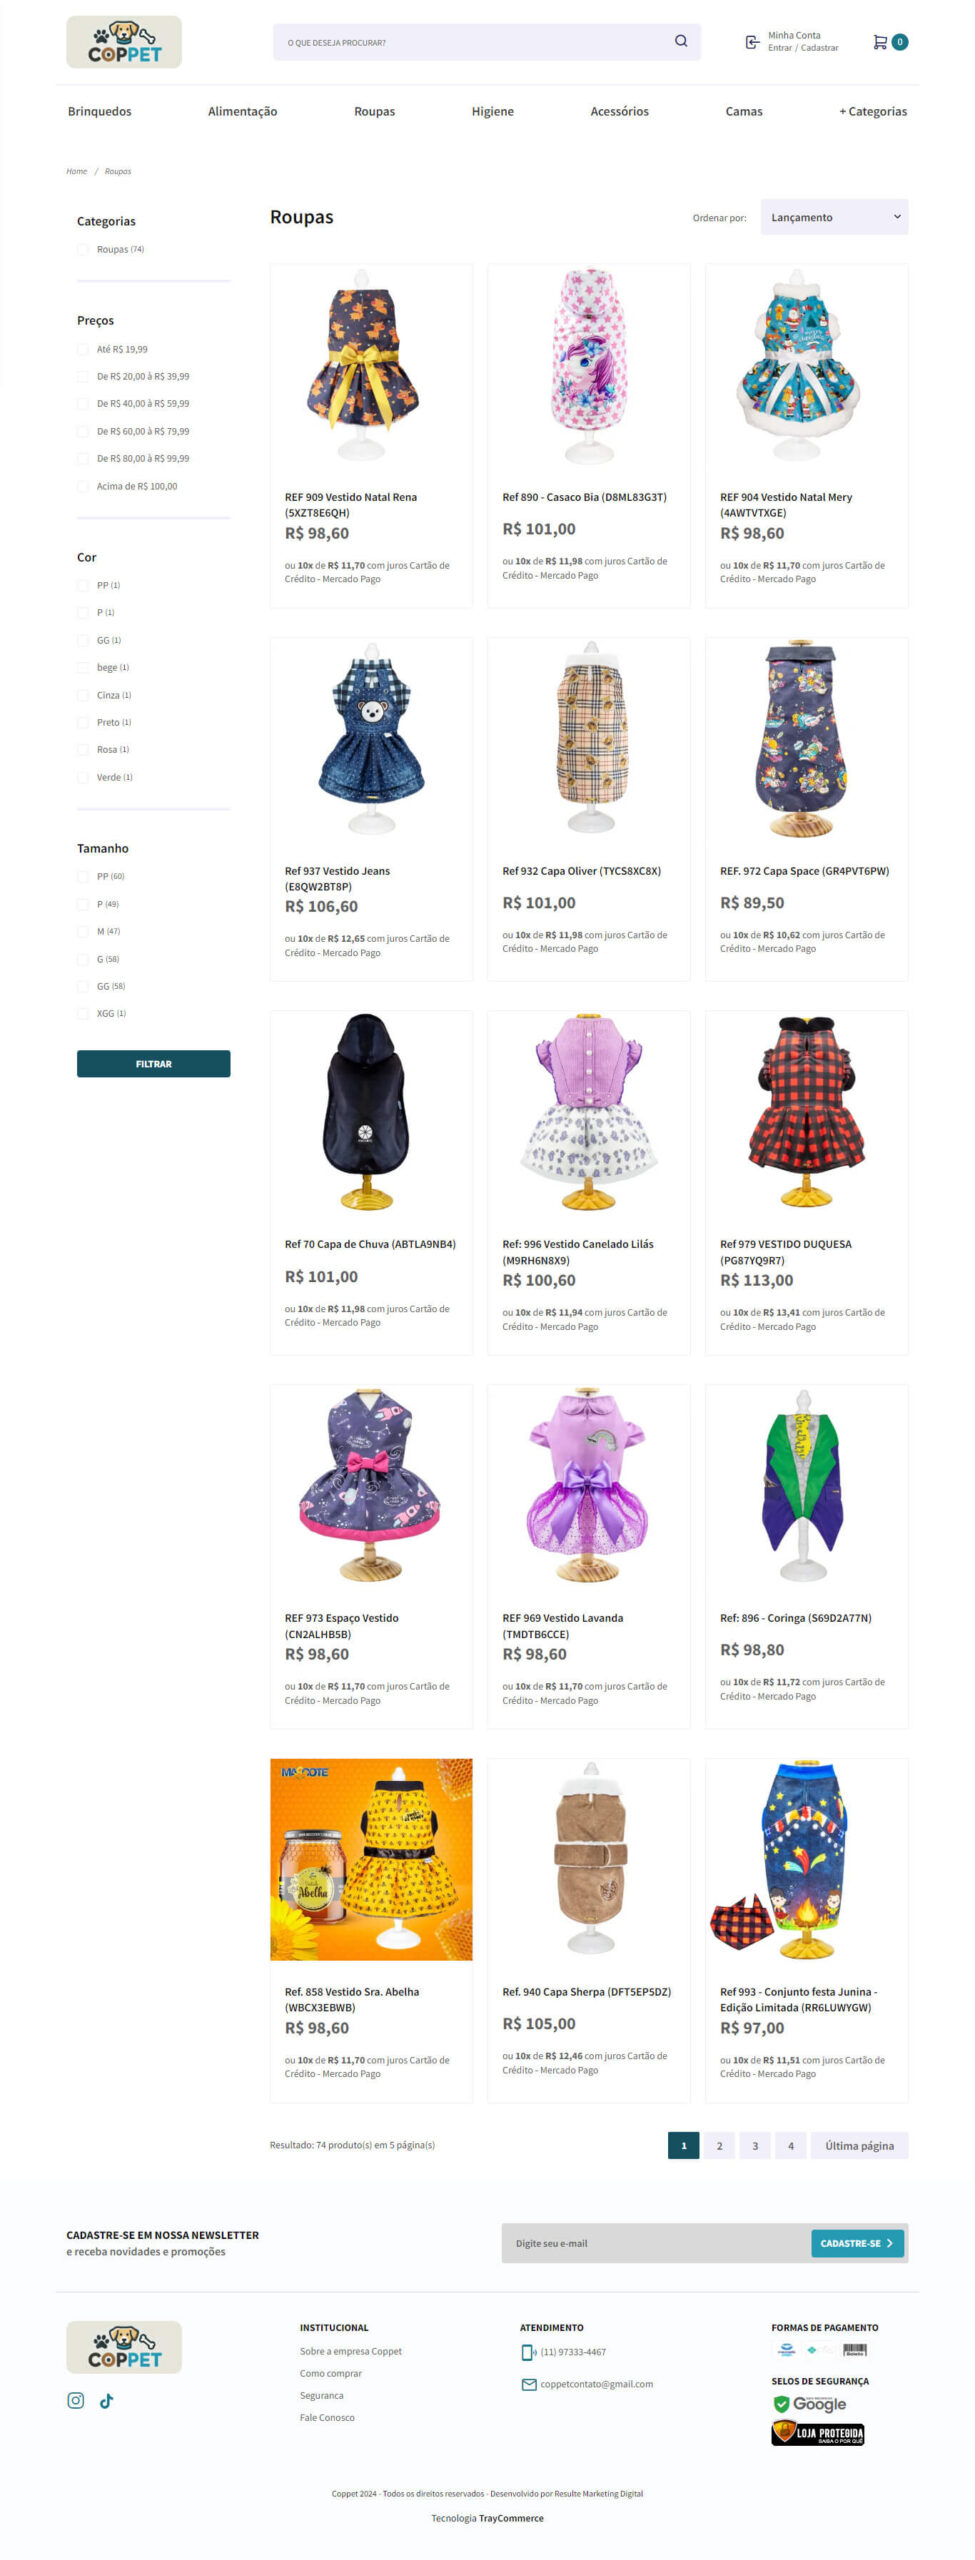
Task: Click the CADASTRE-SE newsletter button
Action: pyautogui.click(x=857, y=2243)
